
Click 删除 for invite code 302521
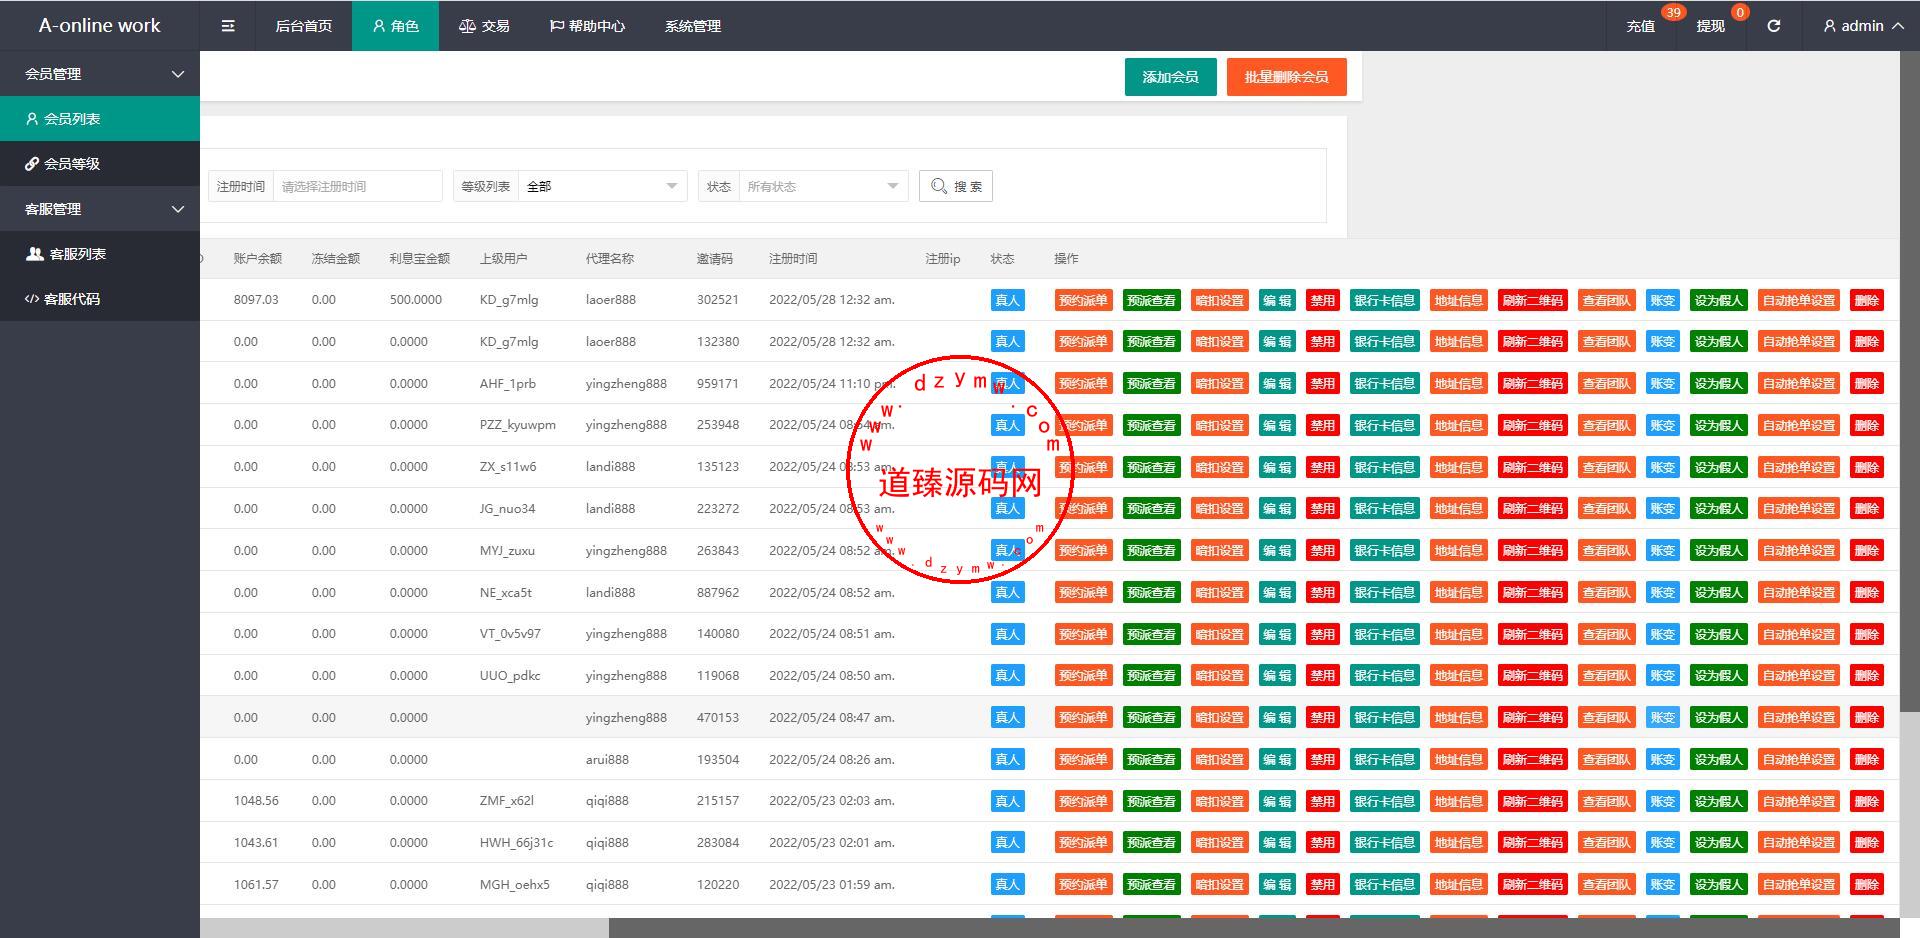(x=1867, y=300)
